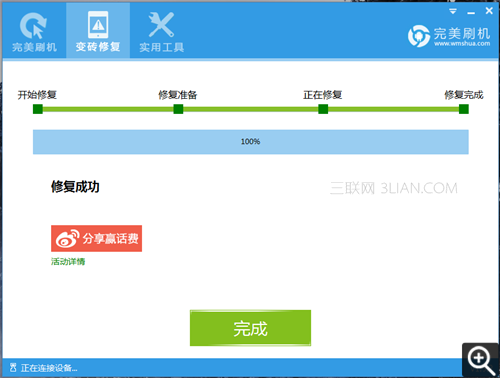Click the www.wmshua.com website text
This screenshot has height=378, width=500.
[x=462, y=44]
